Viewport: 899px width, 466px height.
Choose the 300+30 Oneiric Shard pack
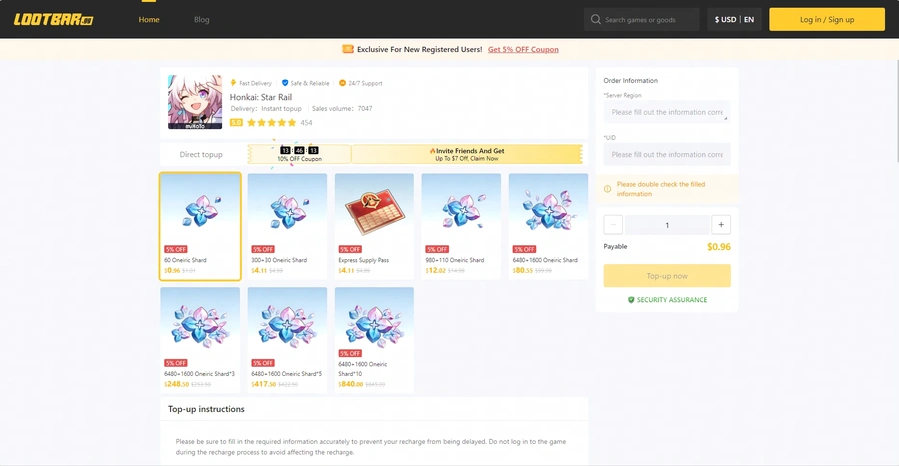(x=287, y=226)
